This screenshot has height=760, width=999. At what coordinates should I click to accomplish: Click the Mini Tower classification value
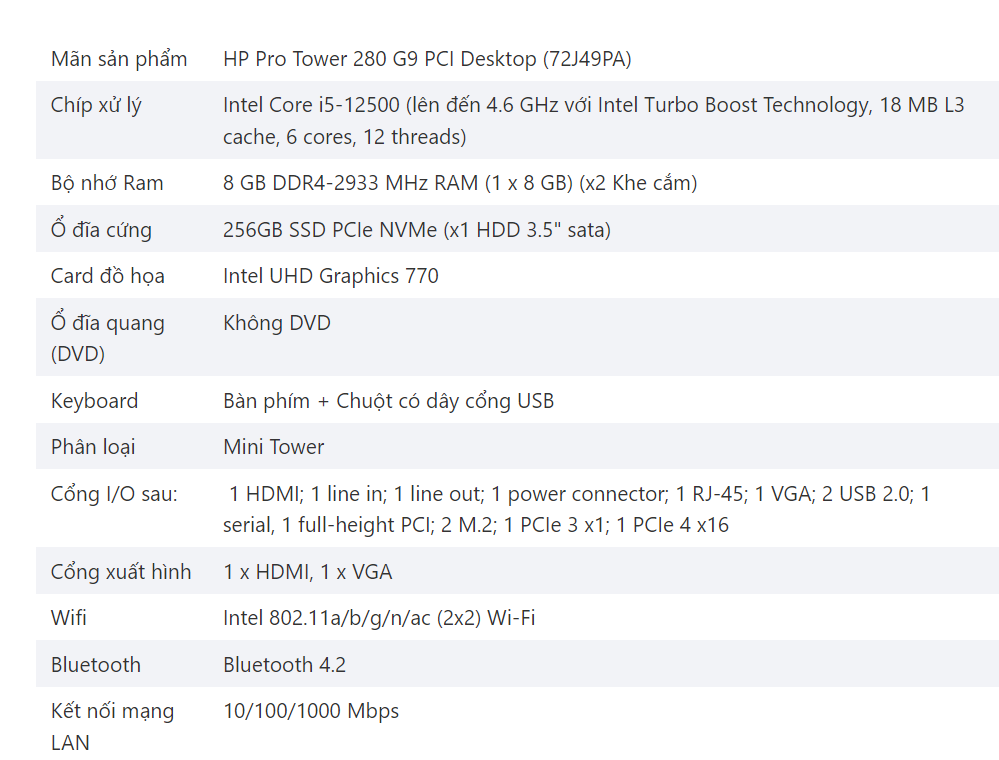[x=273, y=447]
